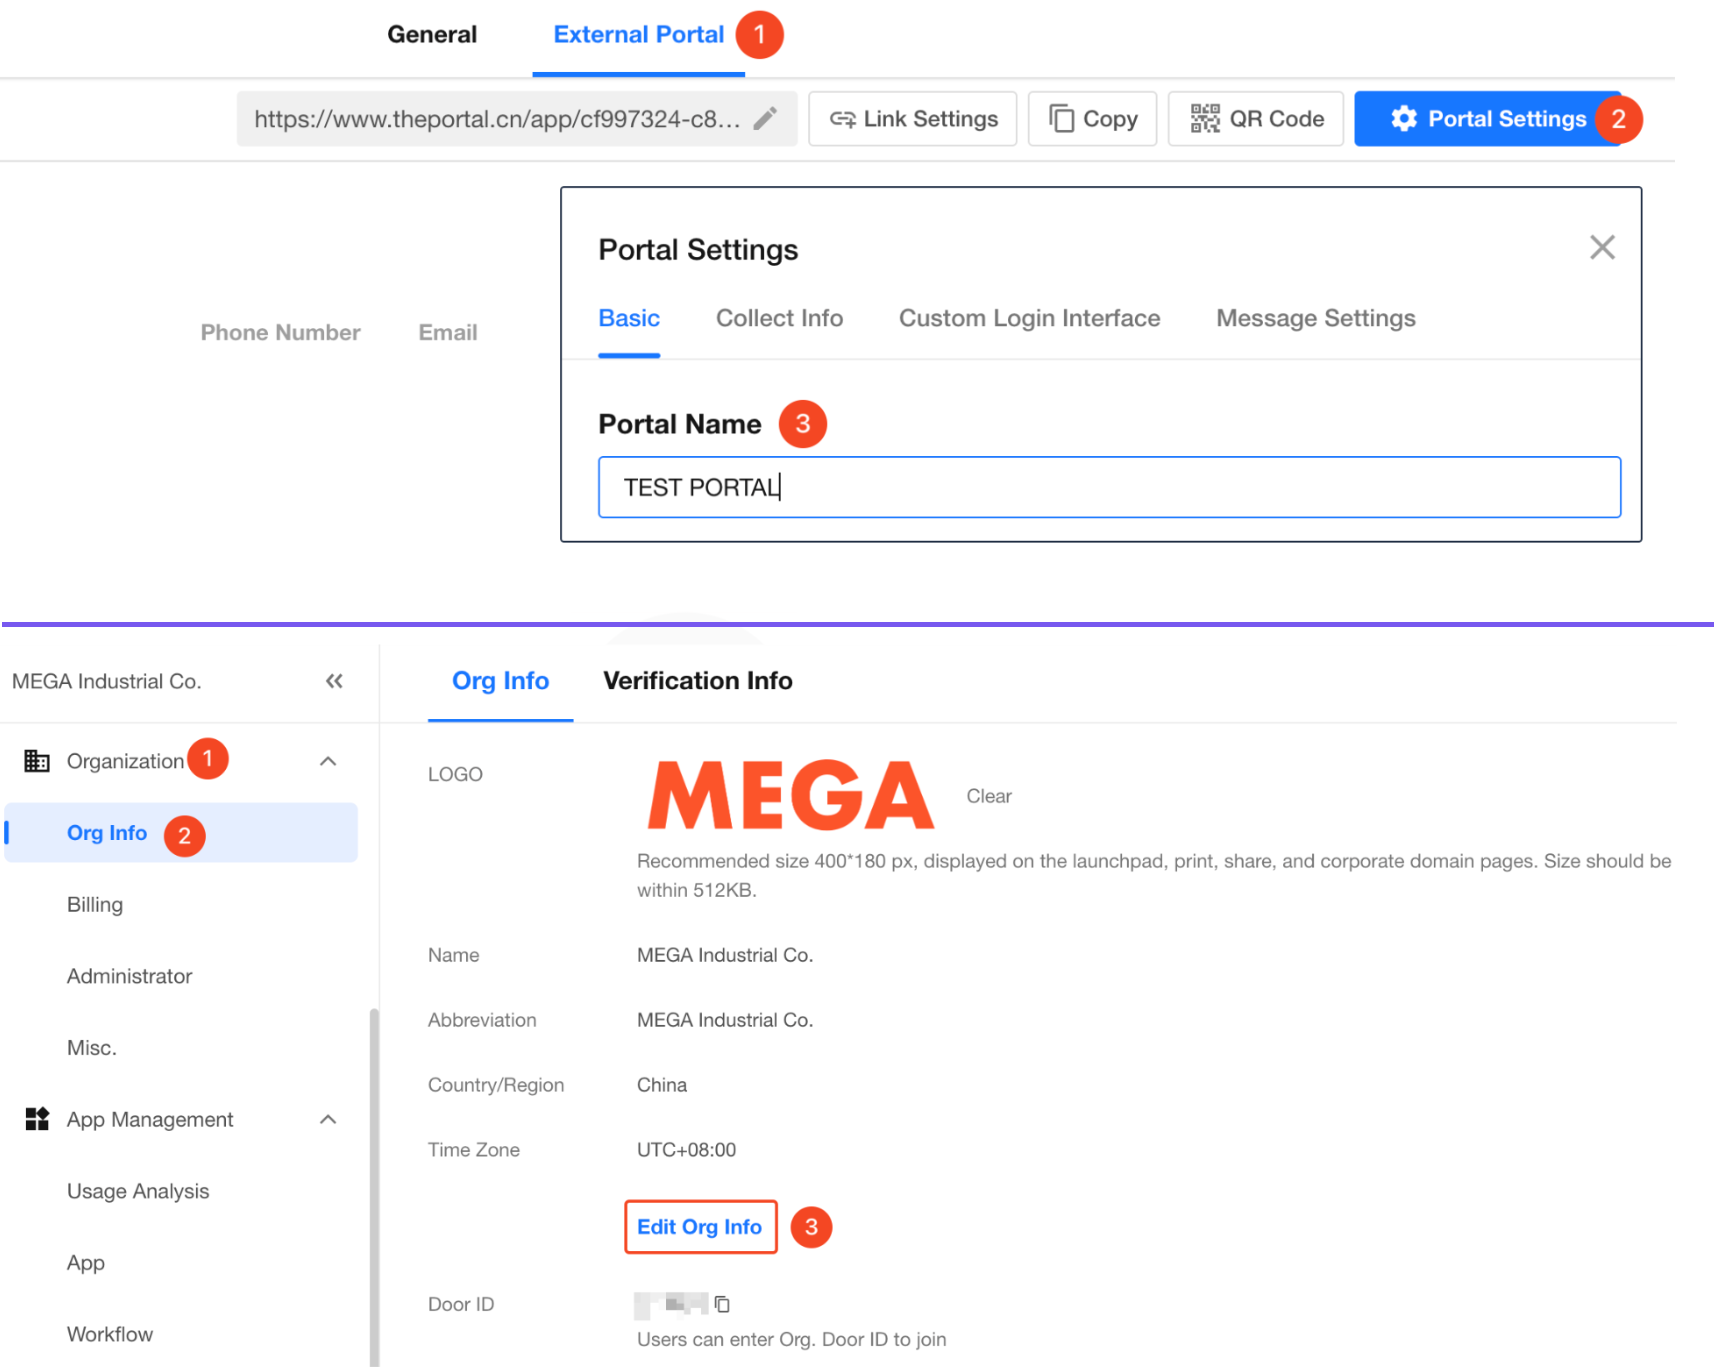Switch to the General tab

point(432,35)
